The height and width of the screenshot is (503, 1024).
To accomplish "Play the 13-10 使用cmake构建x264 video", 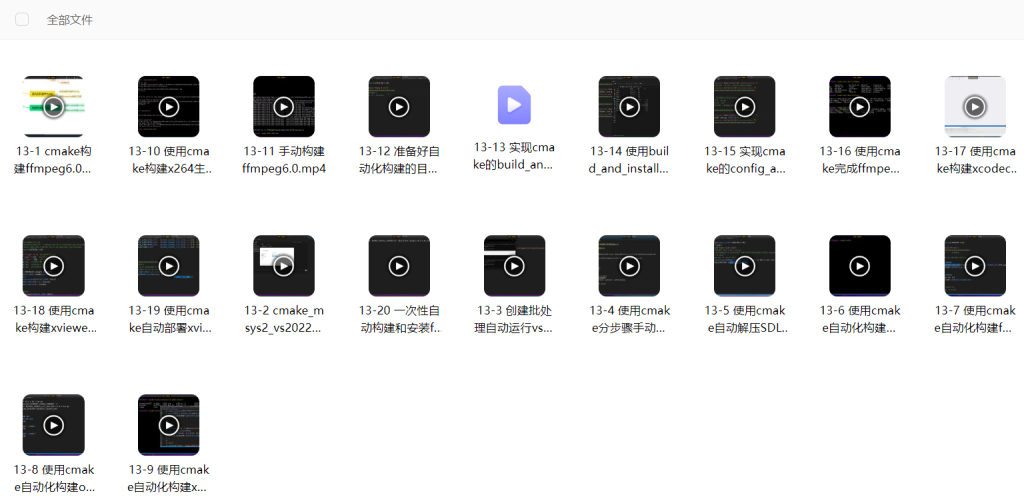I will pos(169,106).
